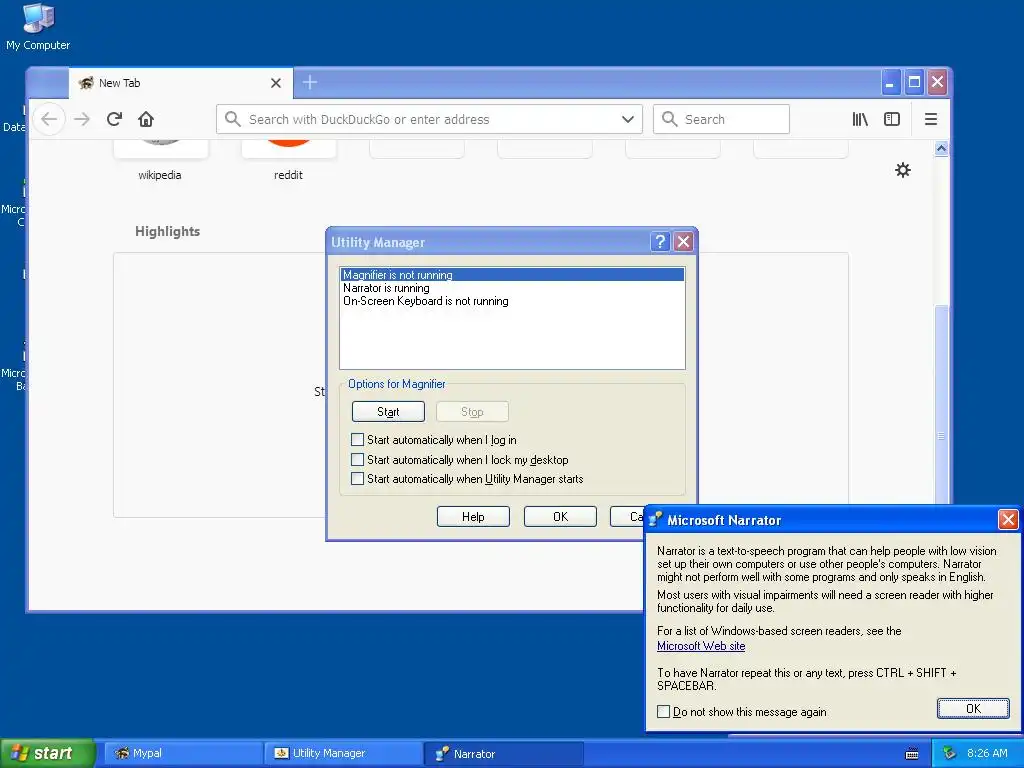1024x768 pixels.
Task: Tick Start automatically when Utility Manager starts
Action: pyautogui.click(x=357, y=479)
